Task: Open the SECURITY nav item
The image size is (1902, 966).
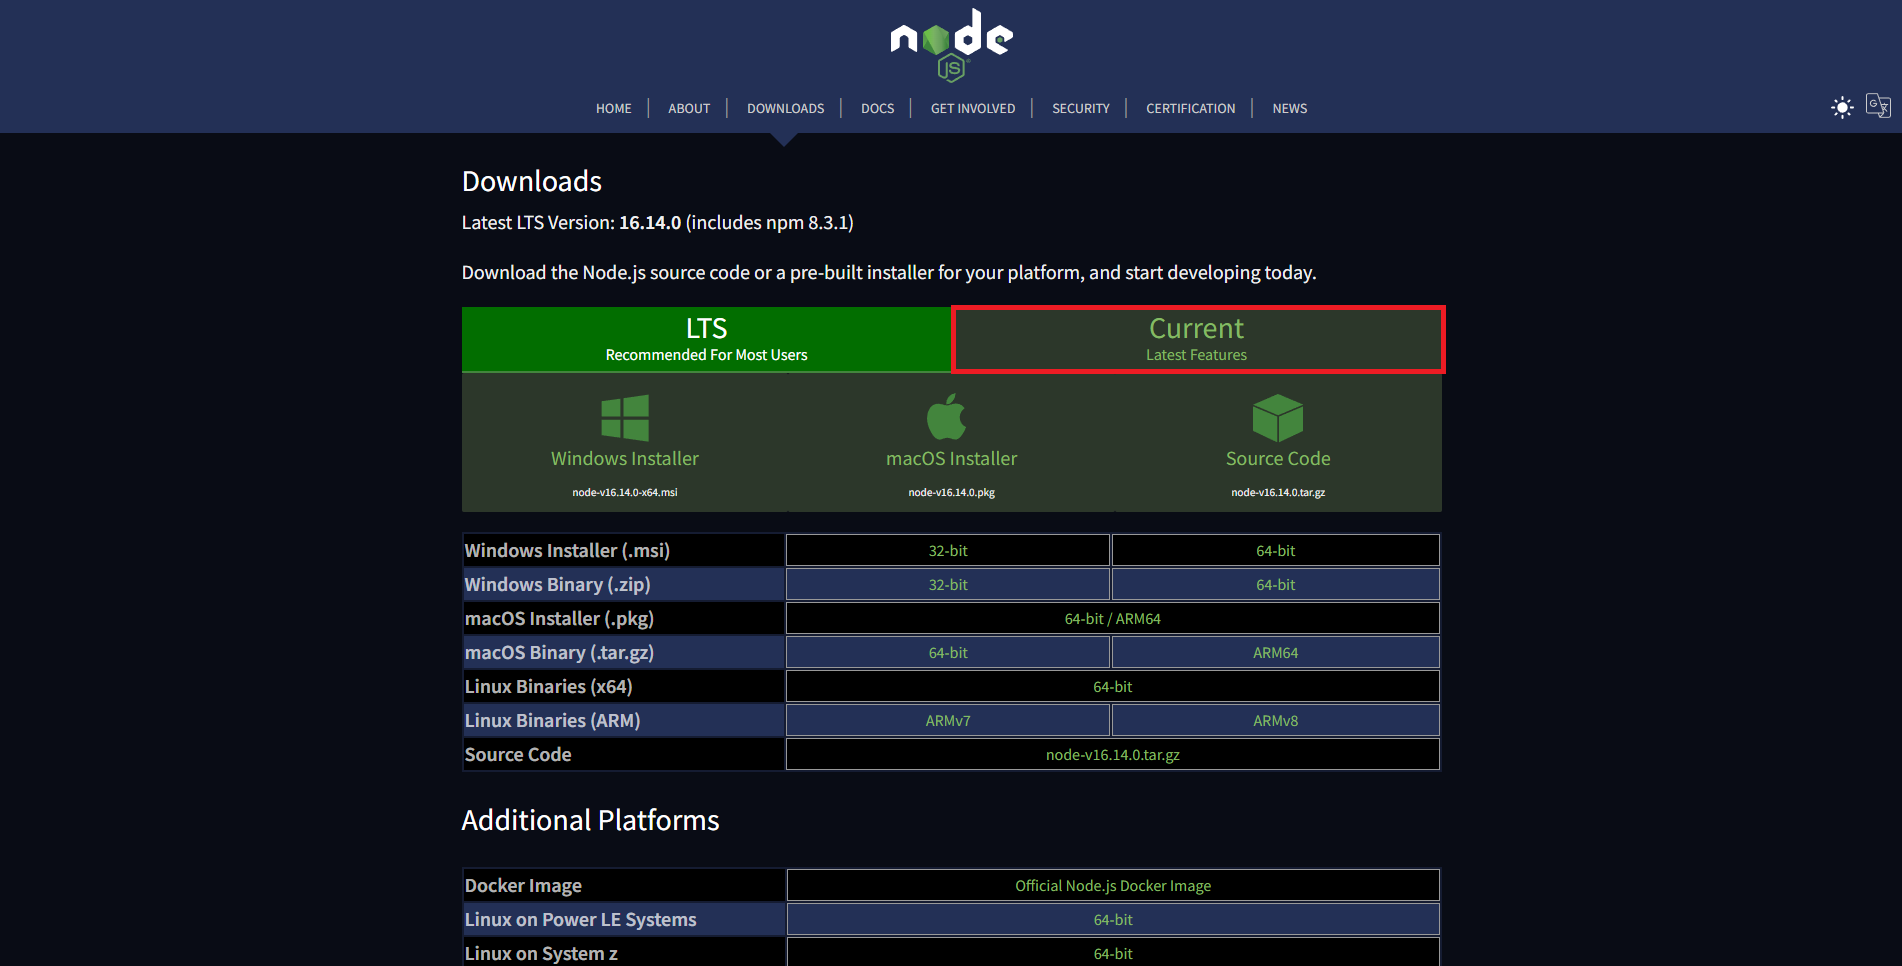Action: [x=1081, y=108]
